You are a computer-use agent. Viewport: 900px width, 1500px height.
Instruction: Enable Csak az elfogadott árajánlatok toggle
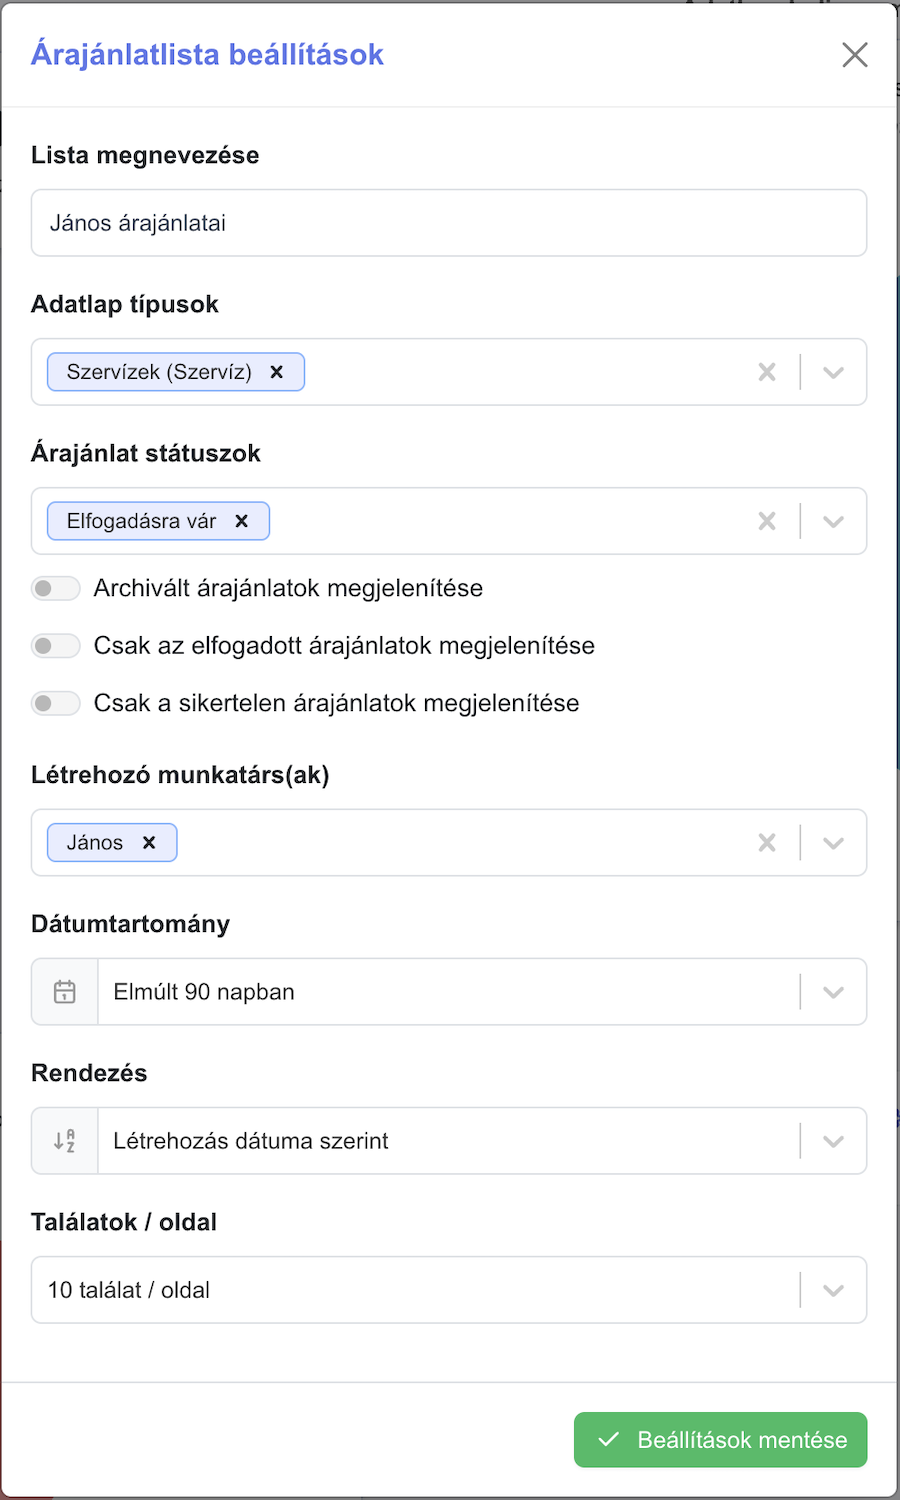(56, 646)
